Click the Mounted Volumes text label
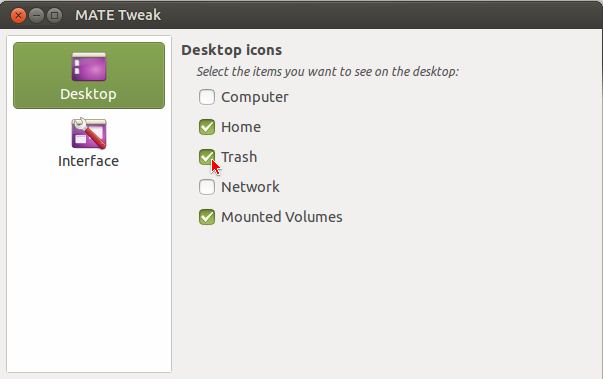The image size is (603, 379). [x=282, y=217]
